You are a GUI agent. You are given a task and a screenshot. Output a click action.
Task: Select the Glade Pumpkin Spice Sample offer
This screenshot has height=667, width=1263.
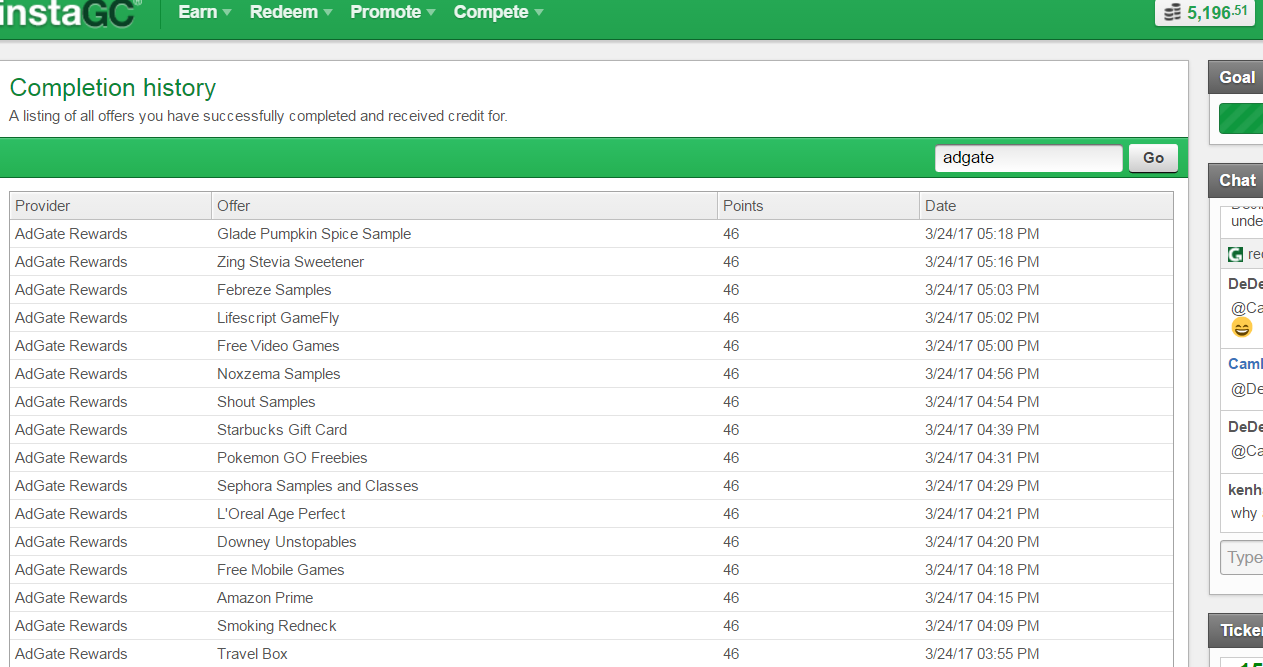[314, 234]
